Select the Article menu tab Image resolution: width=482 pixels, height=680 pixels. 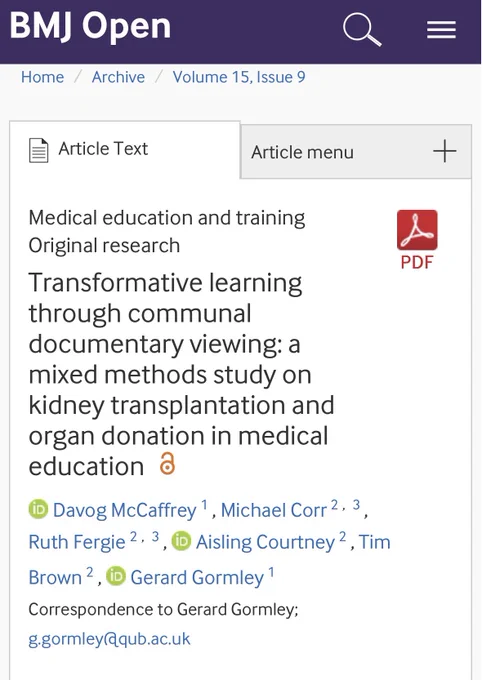click(356, 152)
